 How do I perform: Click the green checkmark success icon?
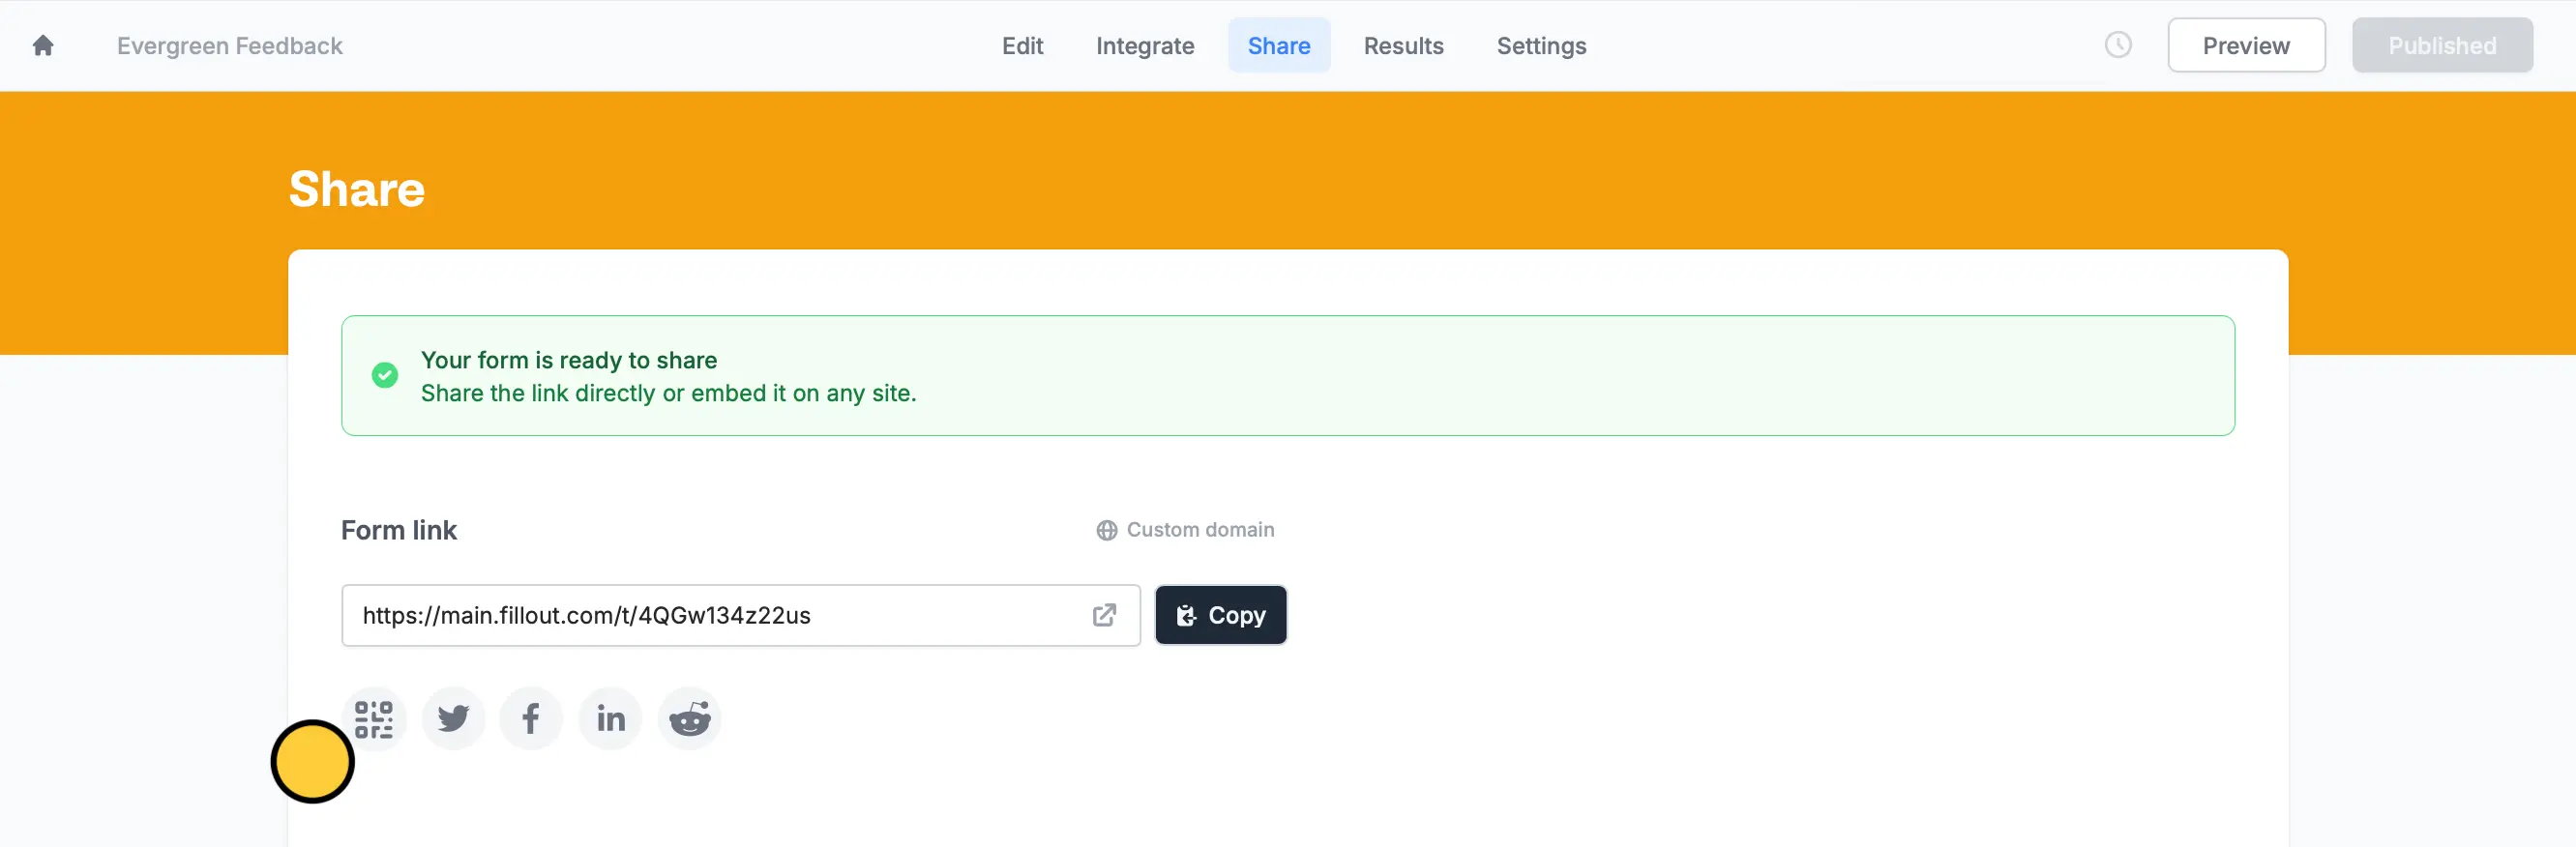coord(385,375)
